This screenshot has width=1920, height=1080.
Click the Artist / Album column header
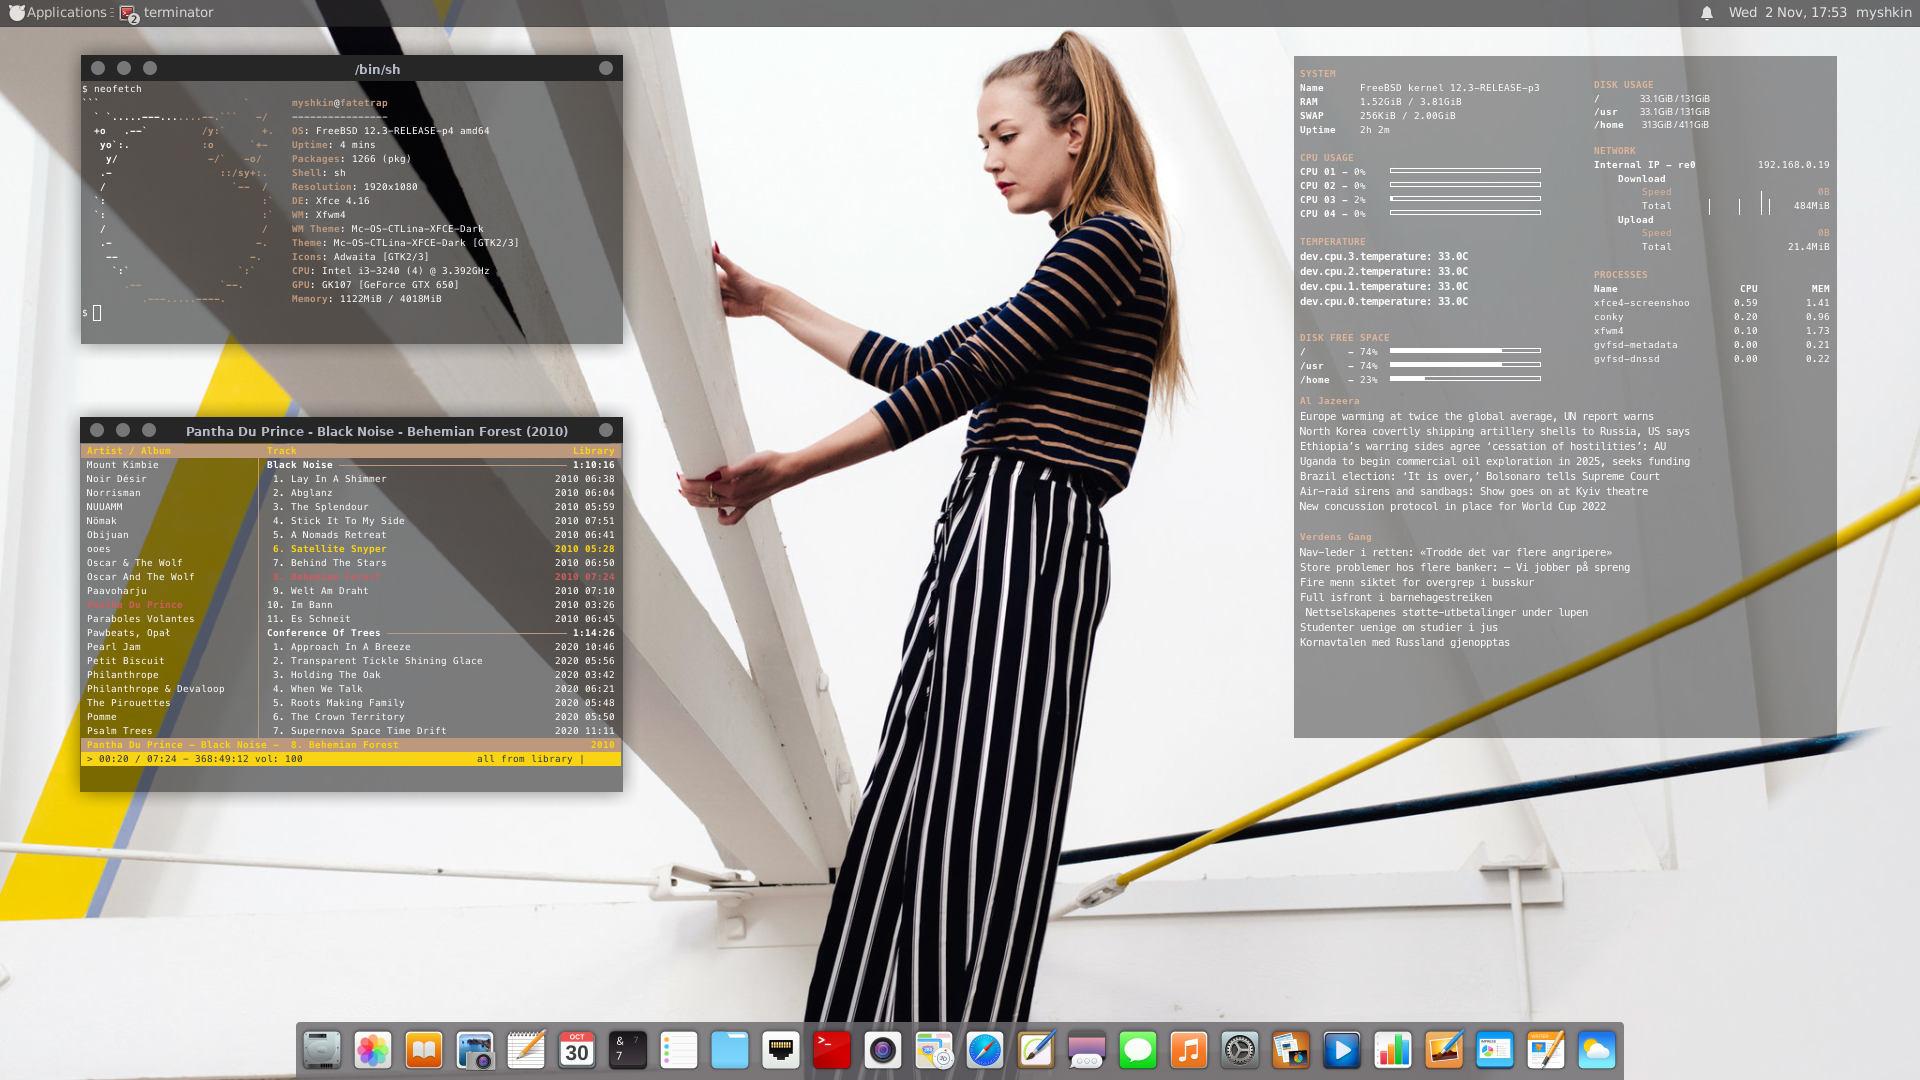[x=128, y=451]
